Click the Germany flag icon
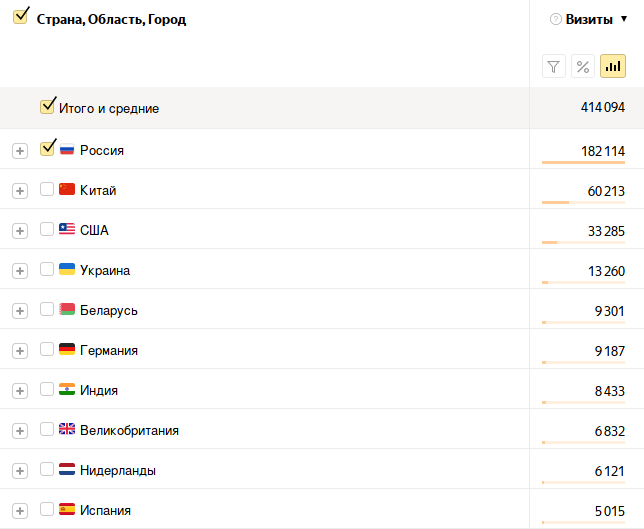 (x=67, y=349)
